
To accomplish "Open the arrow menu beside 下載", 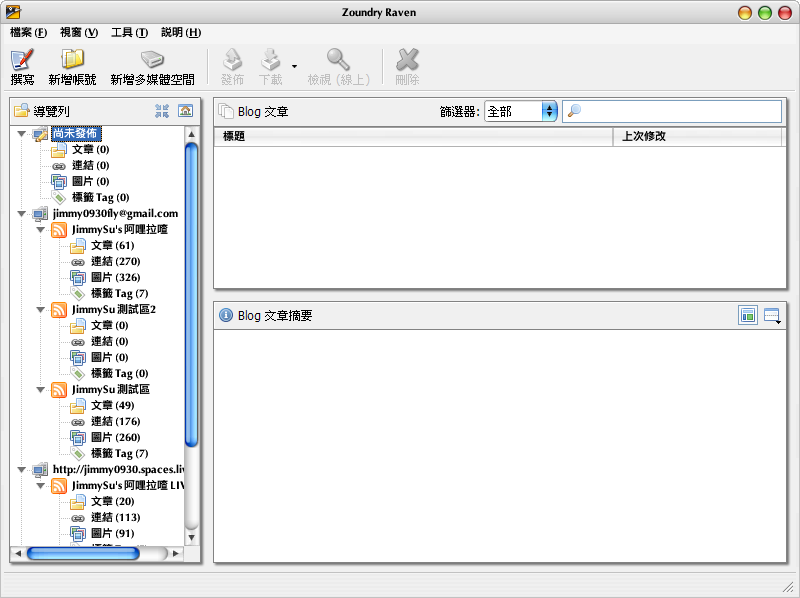I will tap(294, 66).
